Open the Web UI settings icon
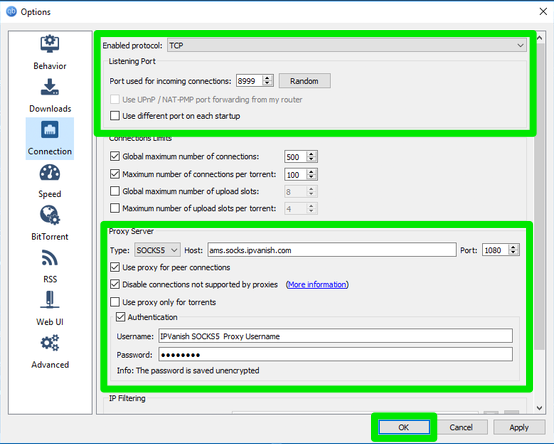Image resolution: width=554 pixels, height=444 pixels. pyautogui.click(x=49, y=300)
